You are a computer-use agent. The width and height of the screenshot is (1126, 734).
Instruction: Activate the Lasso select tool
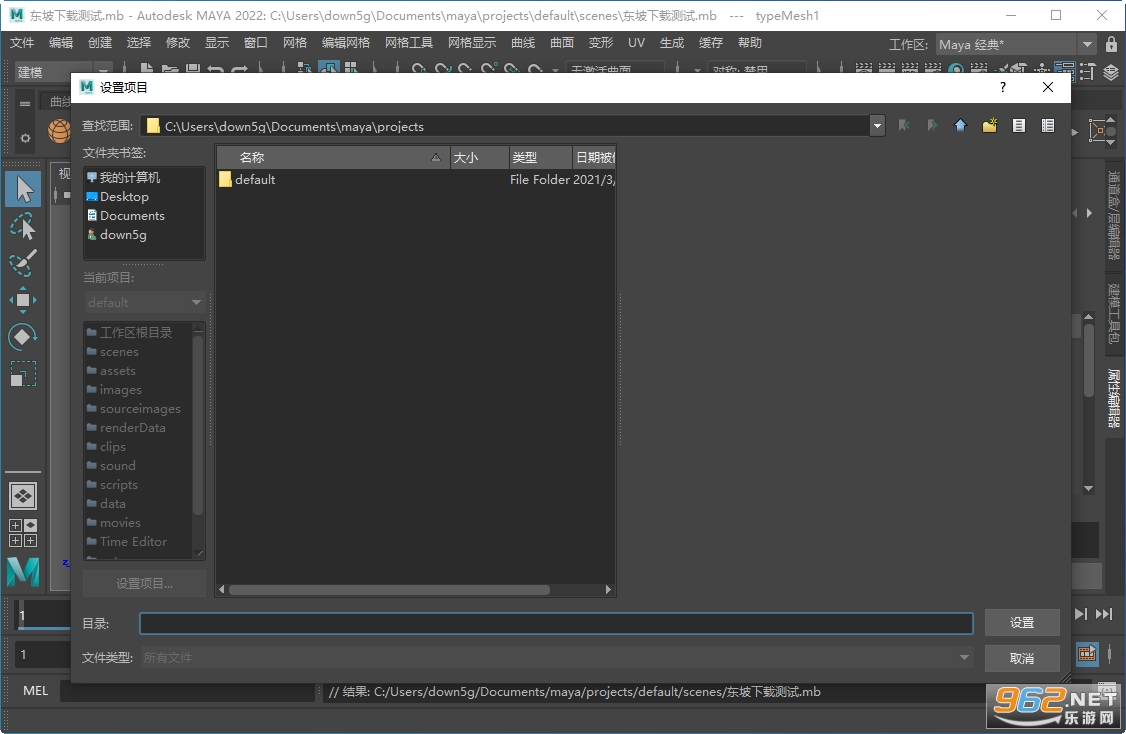[x=23, y=226]
